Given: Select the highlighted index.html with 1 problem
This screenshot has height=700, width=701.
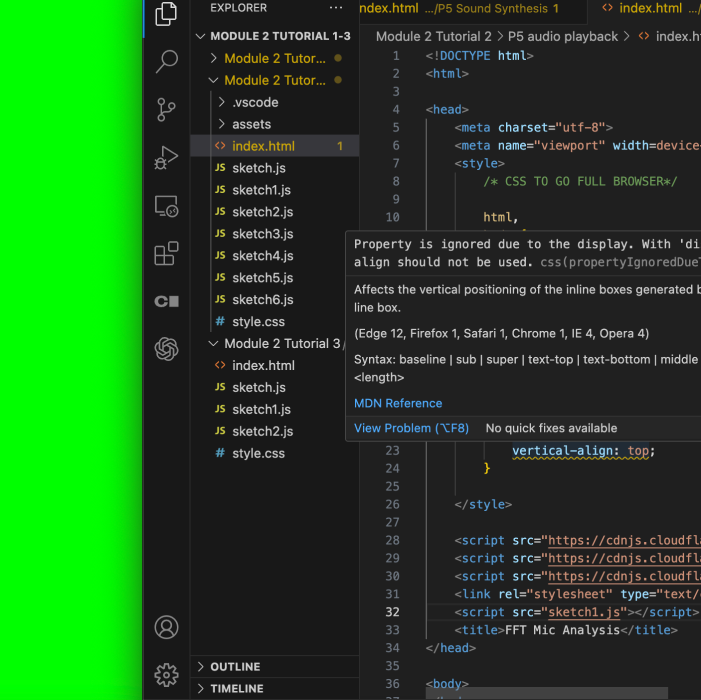Looking at the screenshot, I should 274,146.
